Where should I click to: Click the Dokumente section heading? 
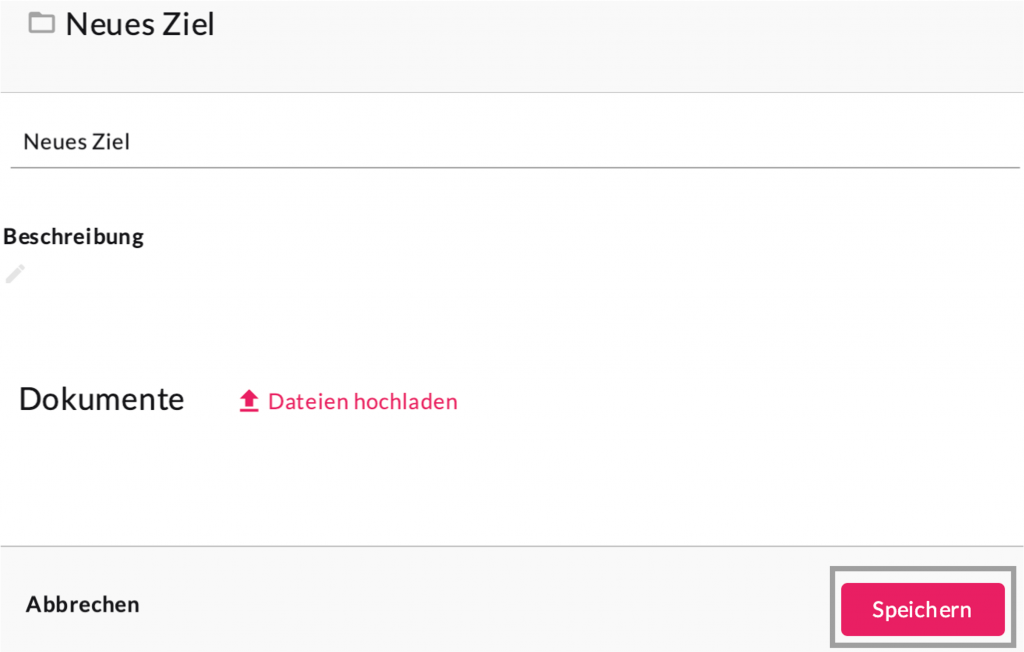(x=102, y=399)
